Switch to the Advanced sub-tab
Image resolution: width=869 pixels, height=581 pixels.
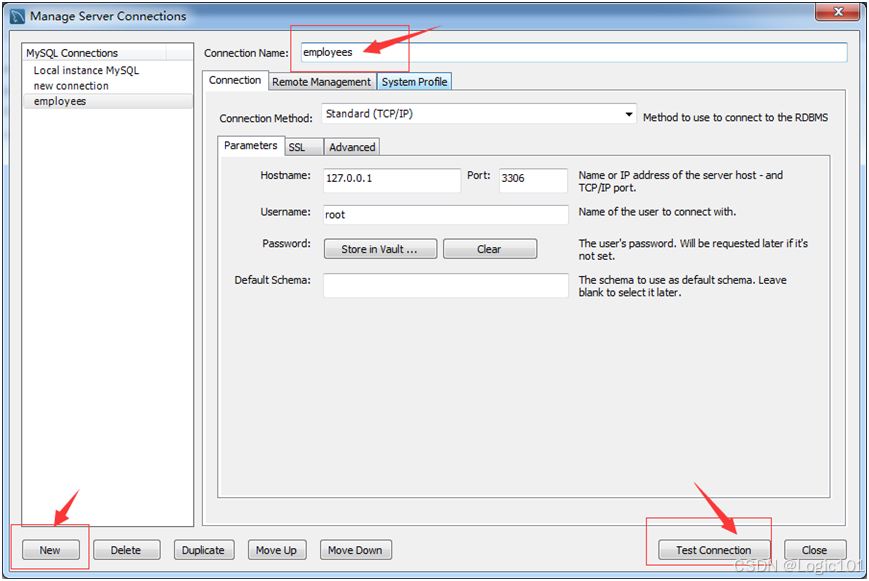352,147
